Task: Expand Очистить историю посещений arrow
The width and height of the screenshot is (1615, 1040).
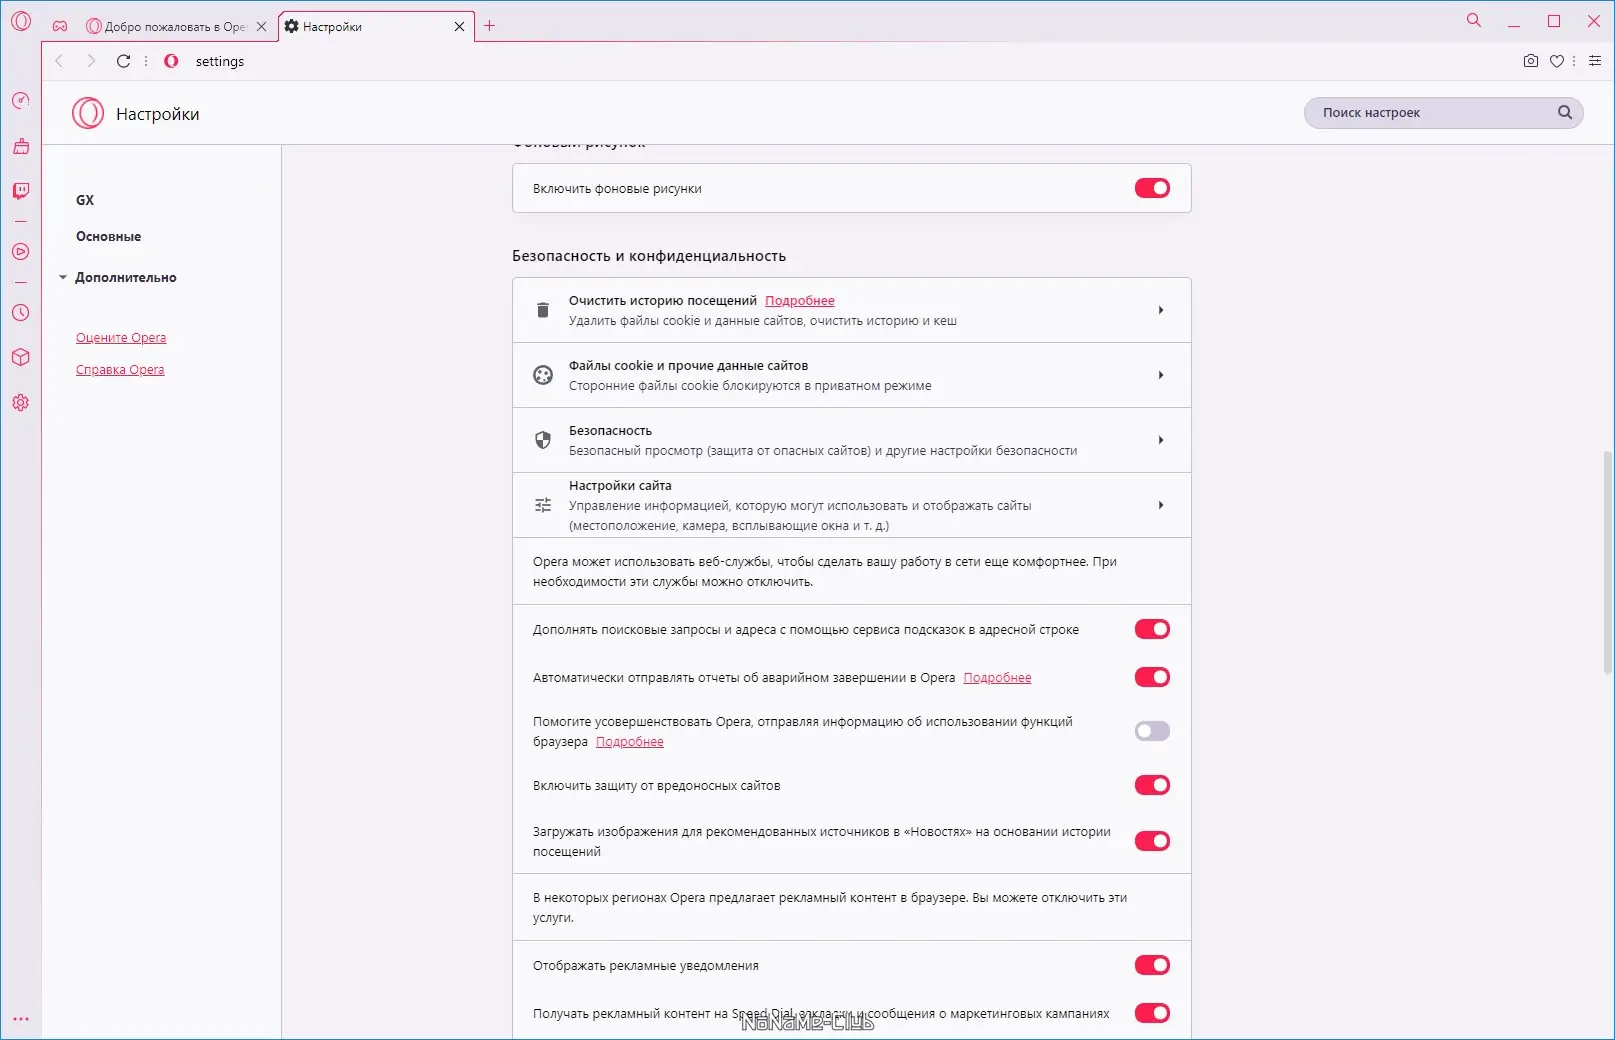Action: tap(1161, 310)
